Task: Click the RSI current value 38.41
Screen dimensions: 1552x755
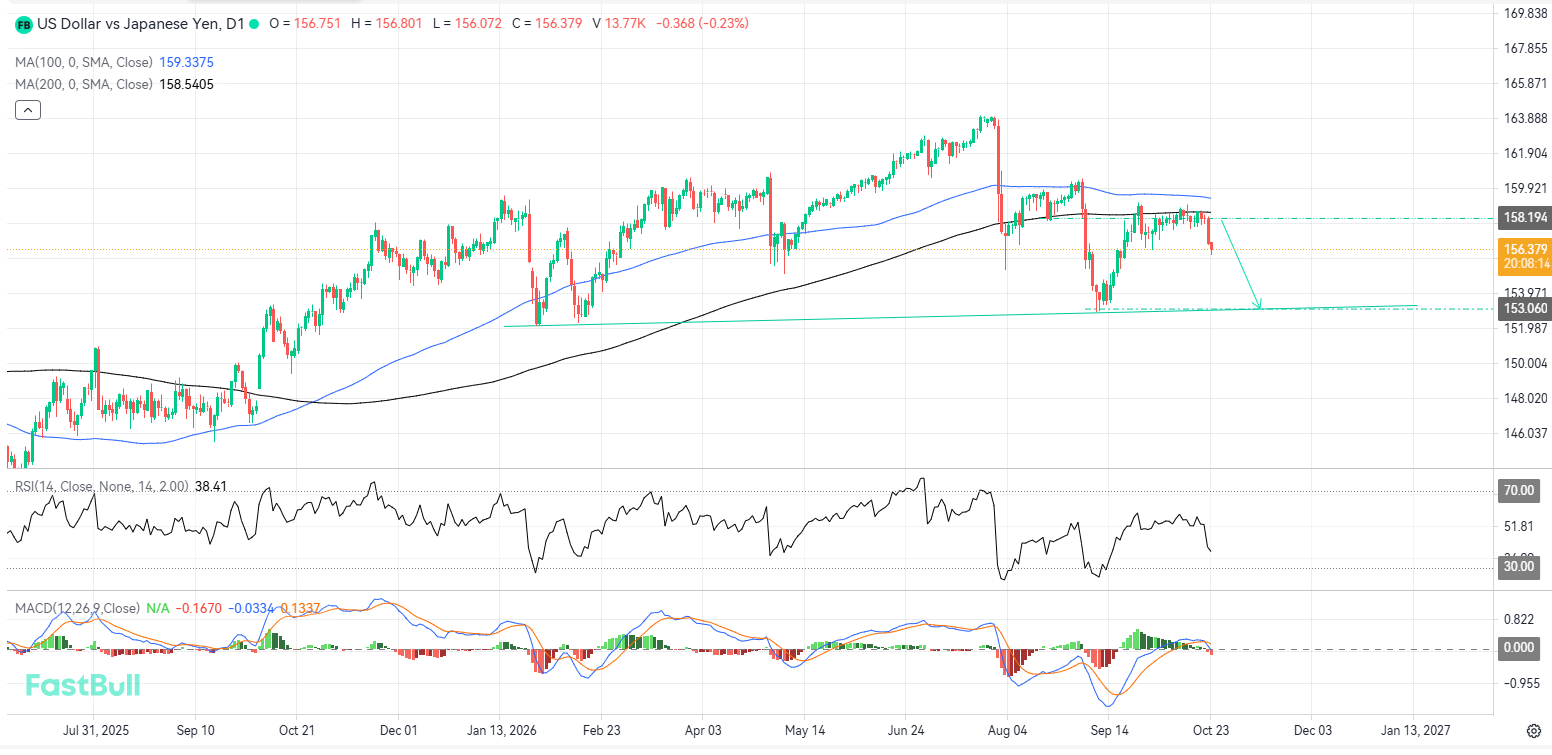Action: click(x=213, y=486)
